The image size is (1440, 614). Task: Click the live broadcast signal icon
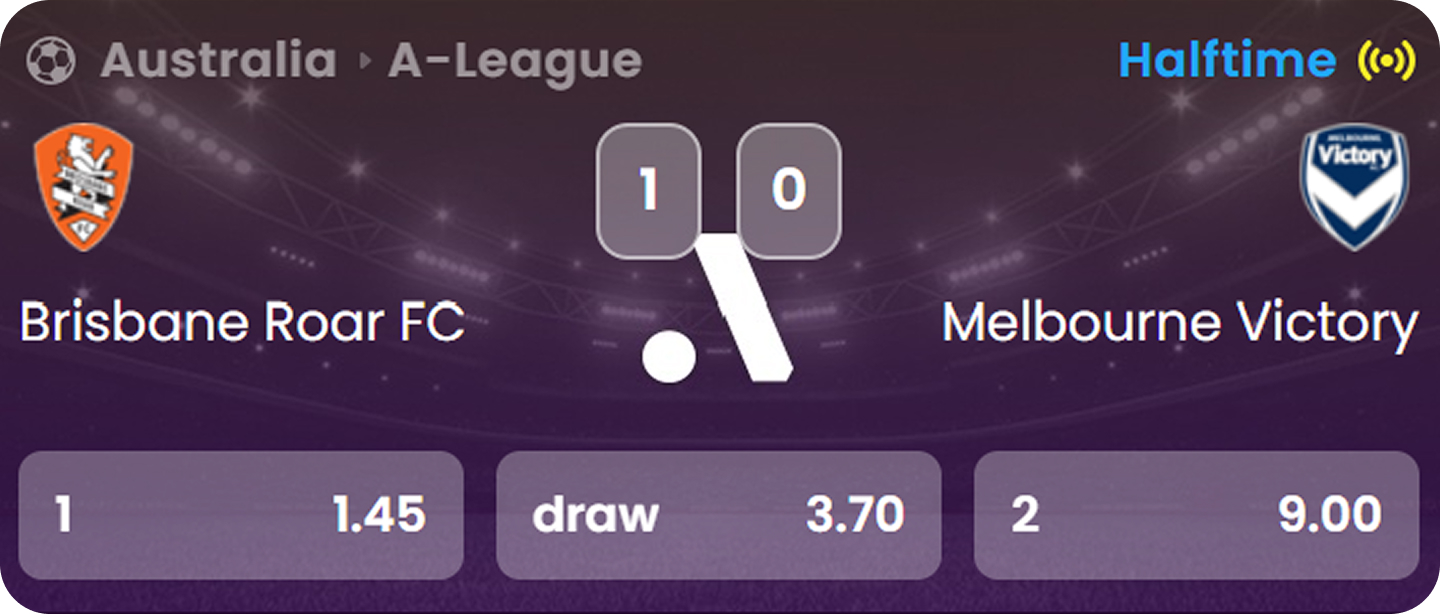[1386, 61]
